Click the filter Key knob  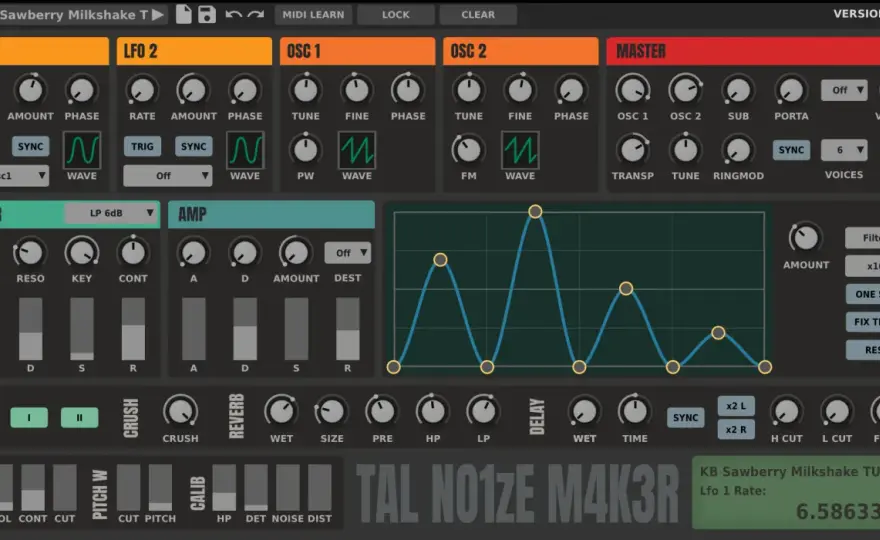point(81,253)
